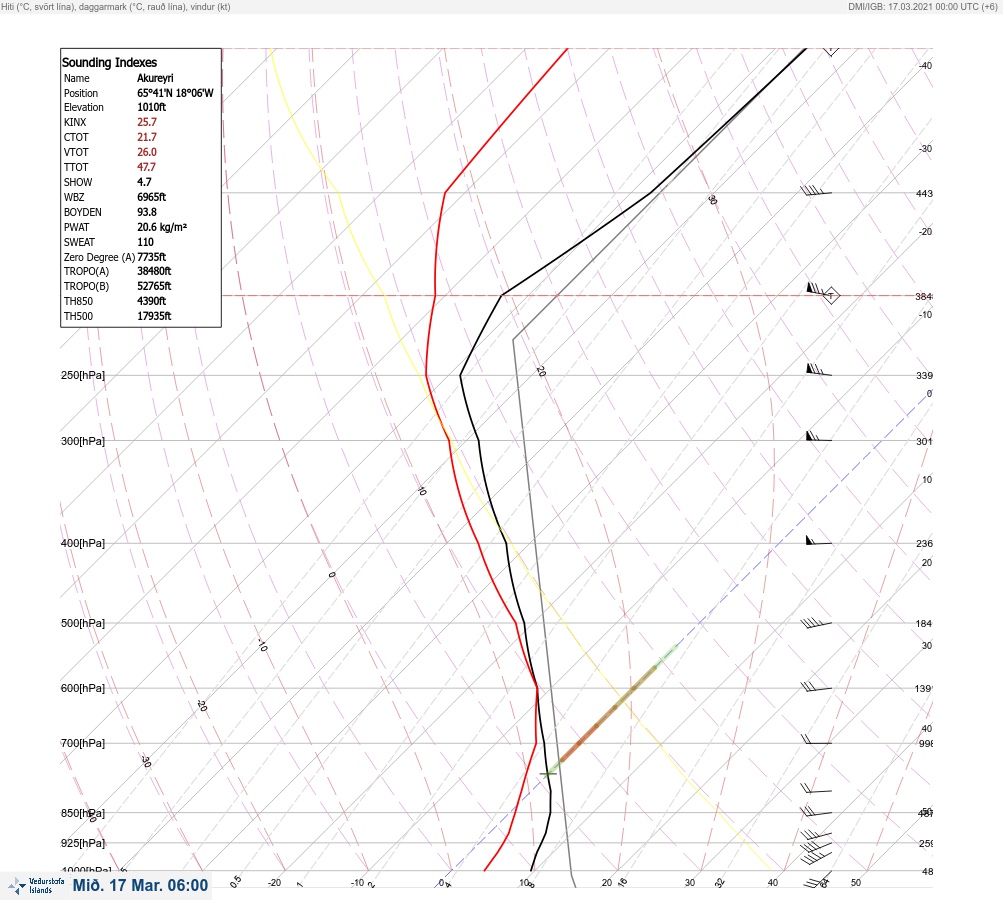The image size is (1003, 900).
Task: Click the TROPO(A) value 38480ft
Action: [x=154, y=271]
